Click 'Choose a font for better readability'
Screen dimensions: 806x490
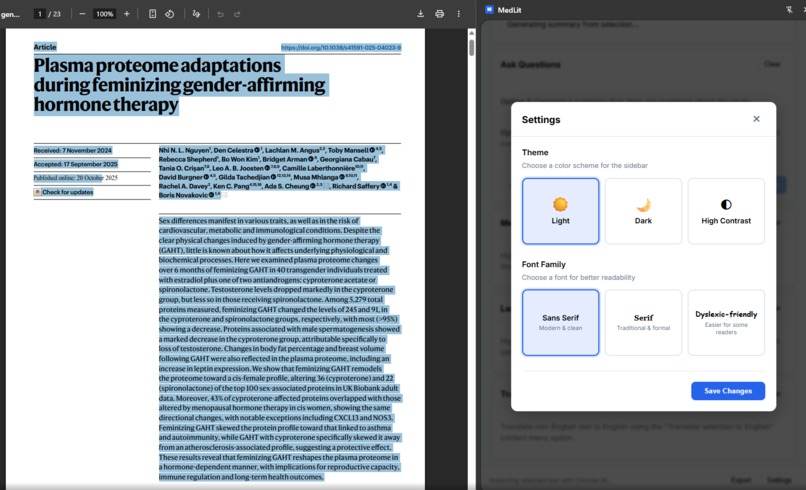pos(578,277)
